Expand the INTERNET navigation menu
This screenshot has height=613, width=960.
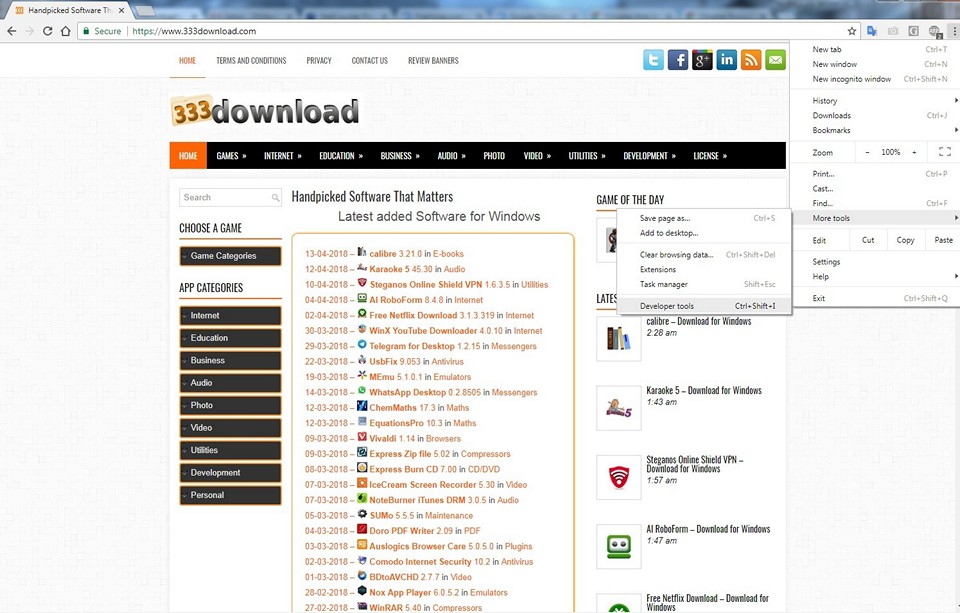[x=282, y=156]
